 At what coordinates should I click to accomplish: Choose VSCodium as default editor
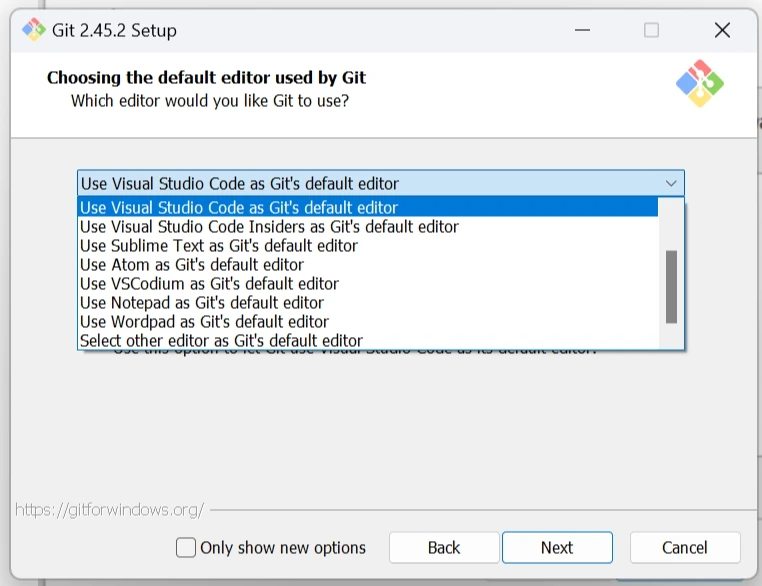point(209,284)
